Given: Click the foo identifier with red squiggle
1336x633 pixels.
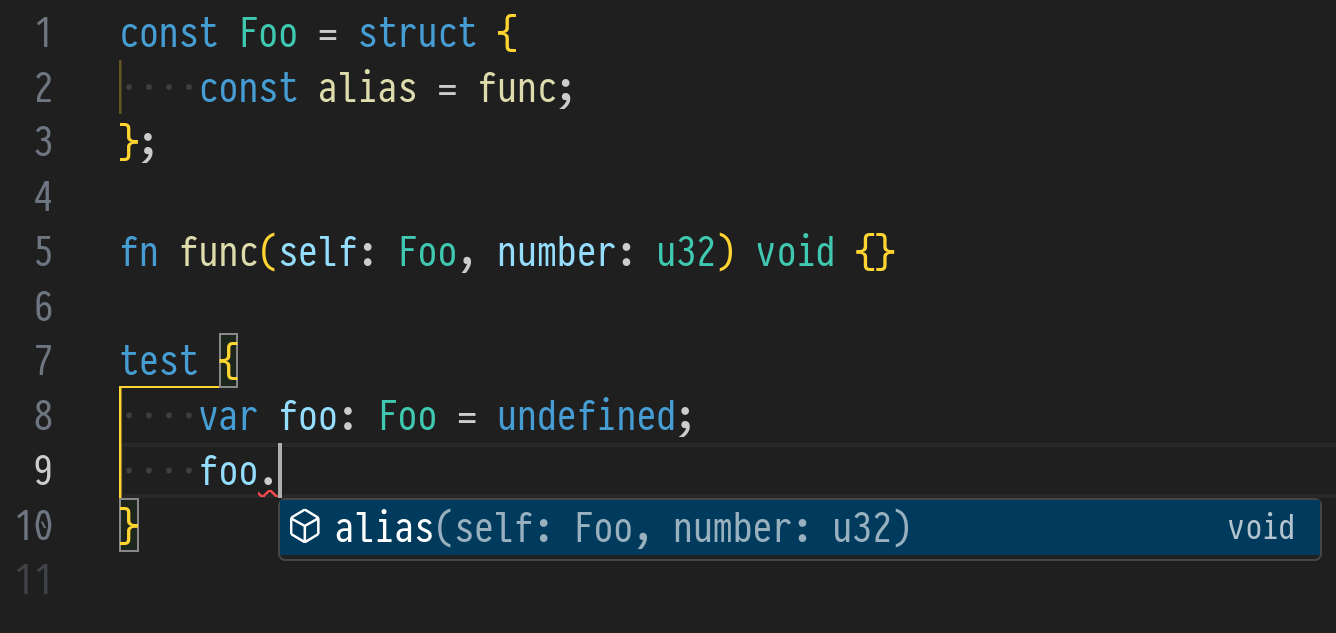Looking at the screenshot, I should point(229,470).
